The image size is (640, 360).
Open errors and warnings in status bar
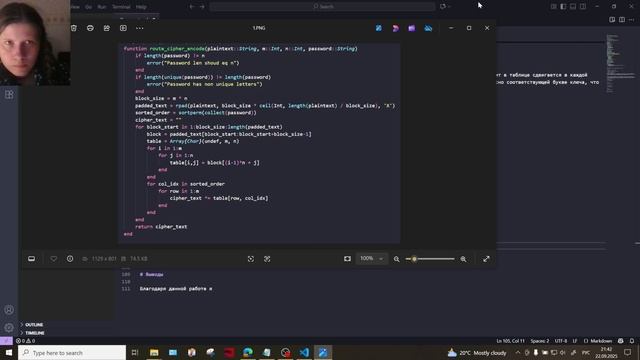pos(25,341)
